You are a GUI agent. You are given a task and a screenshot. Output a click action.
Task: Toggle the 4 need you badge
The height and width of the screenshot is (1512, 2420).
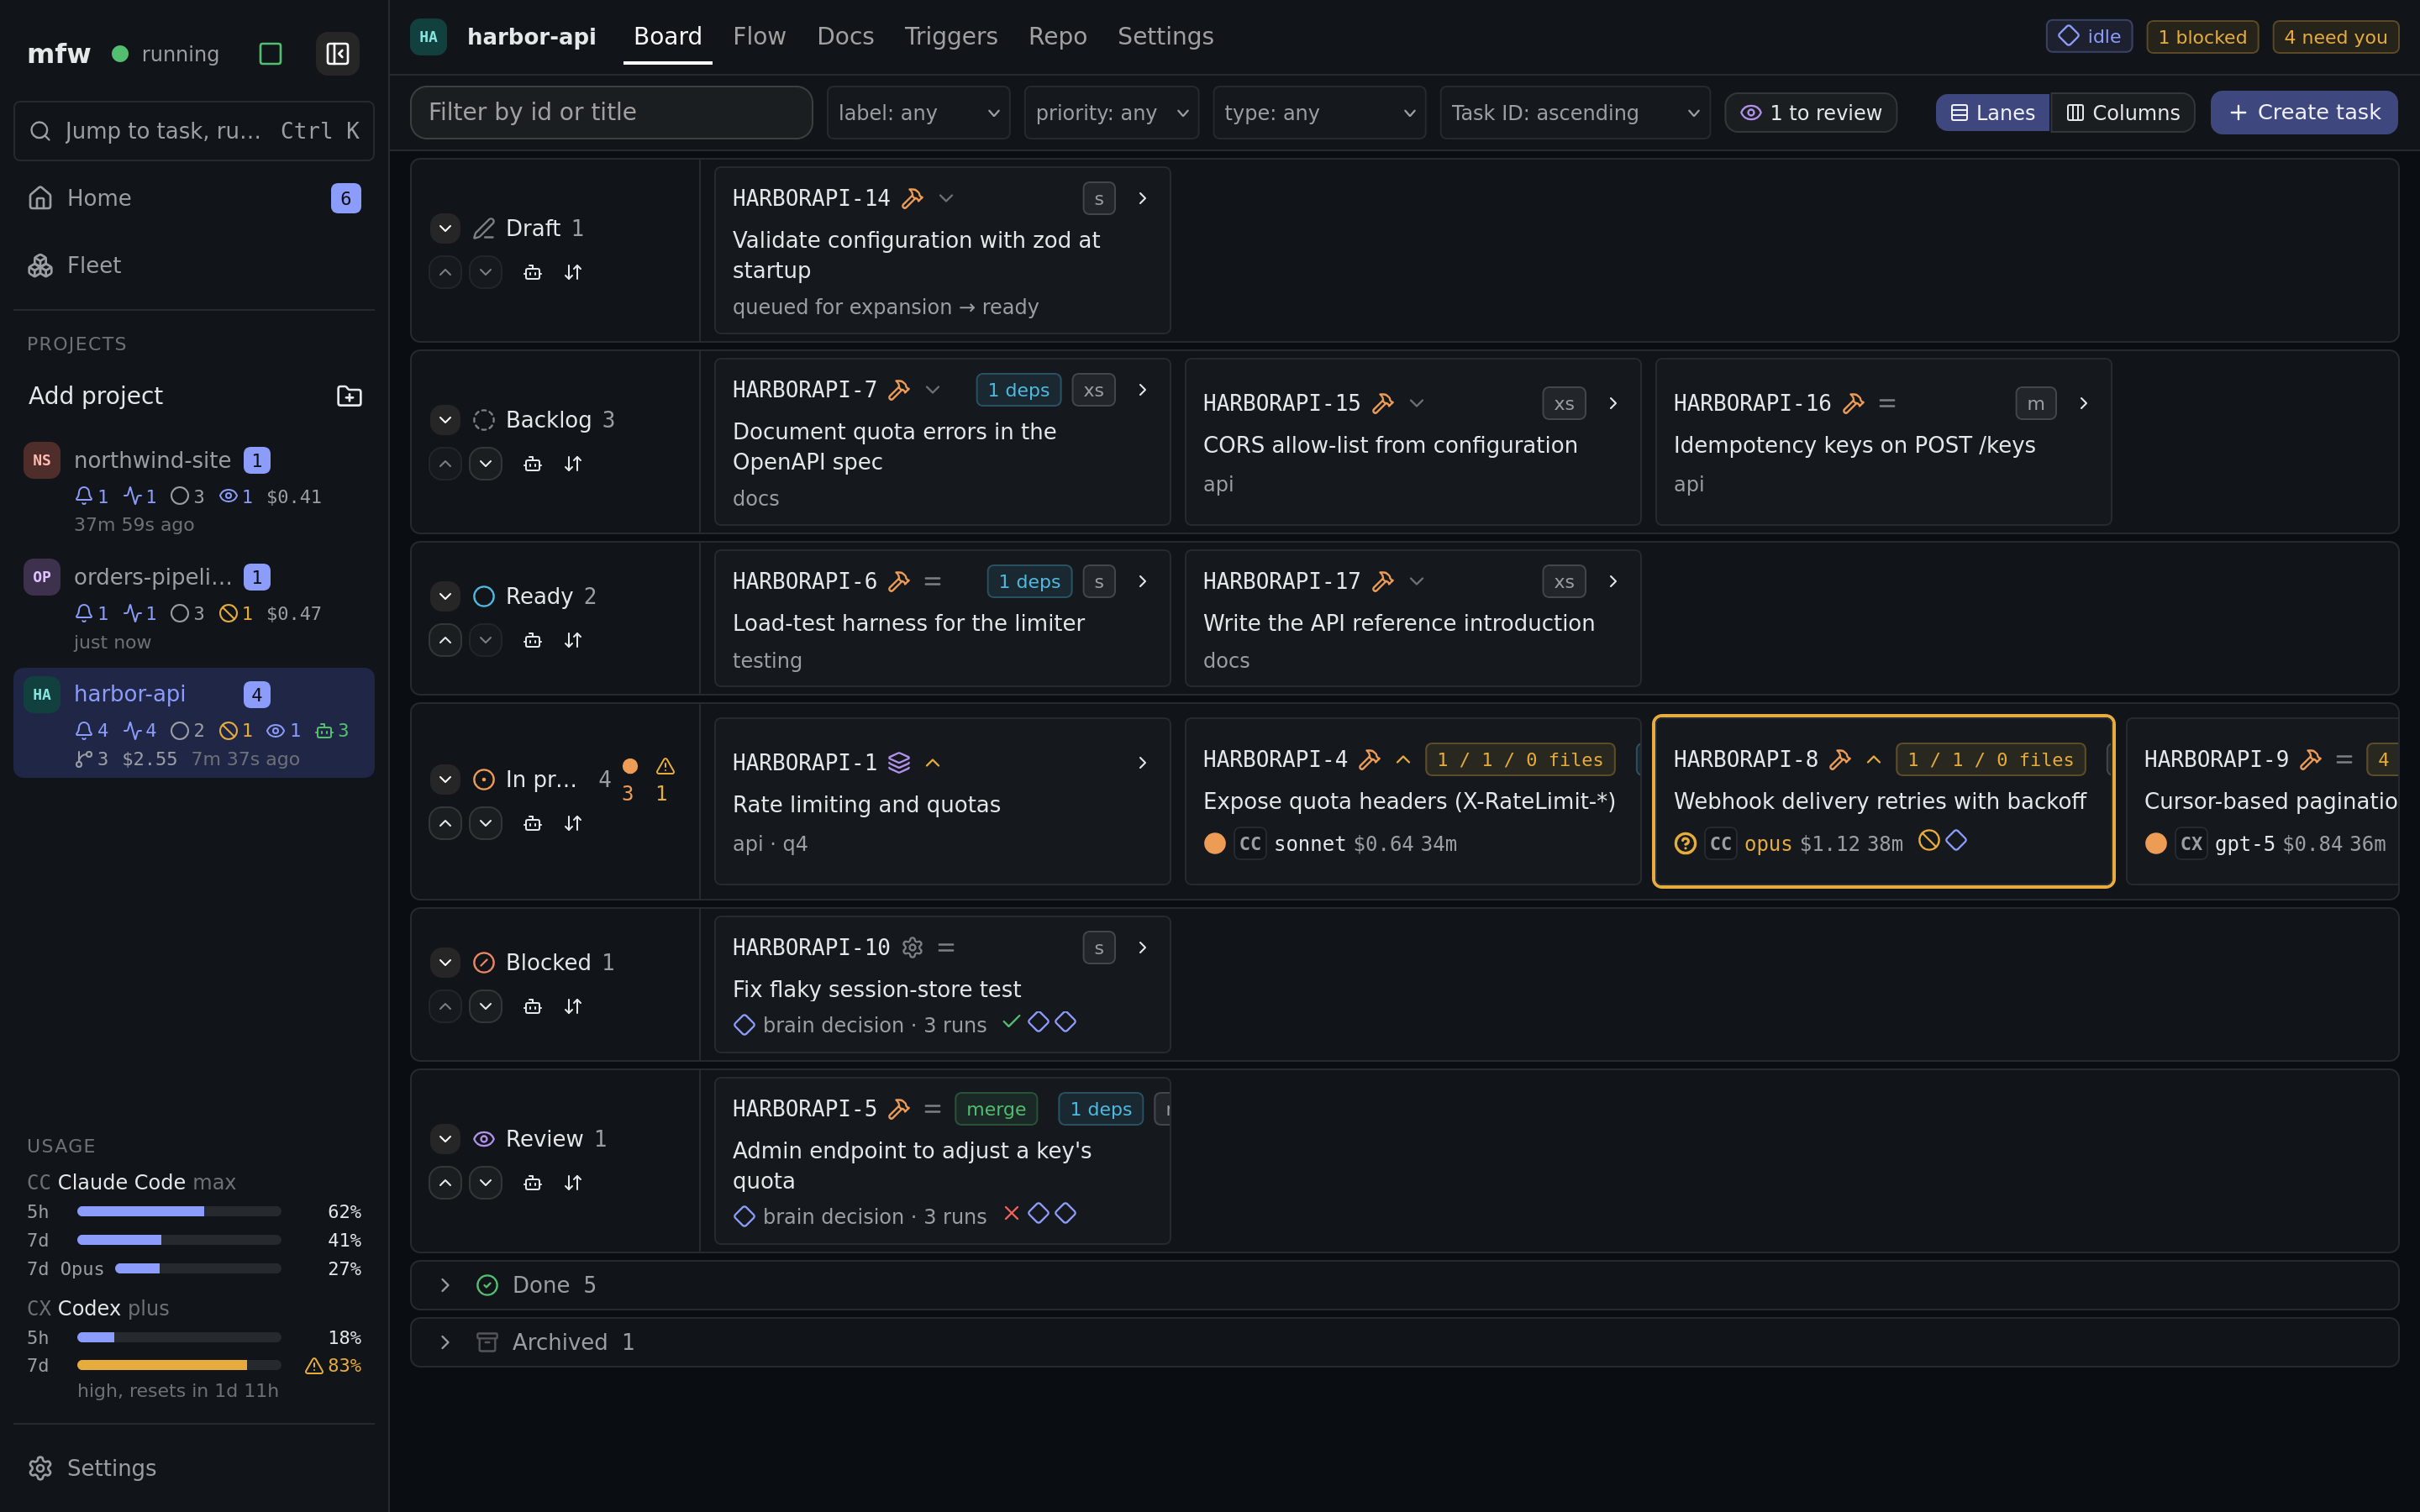click(x=2335, y=37)
